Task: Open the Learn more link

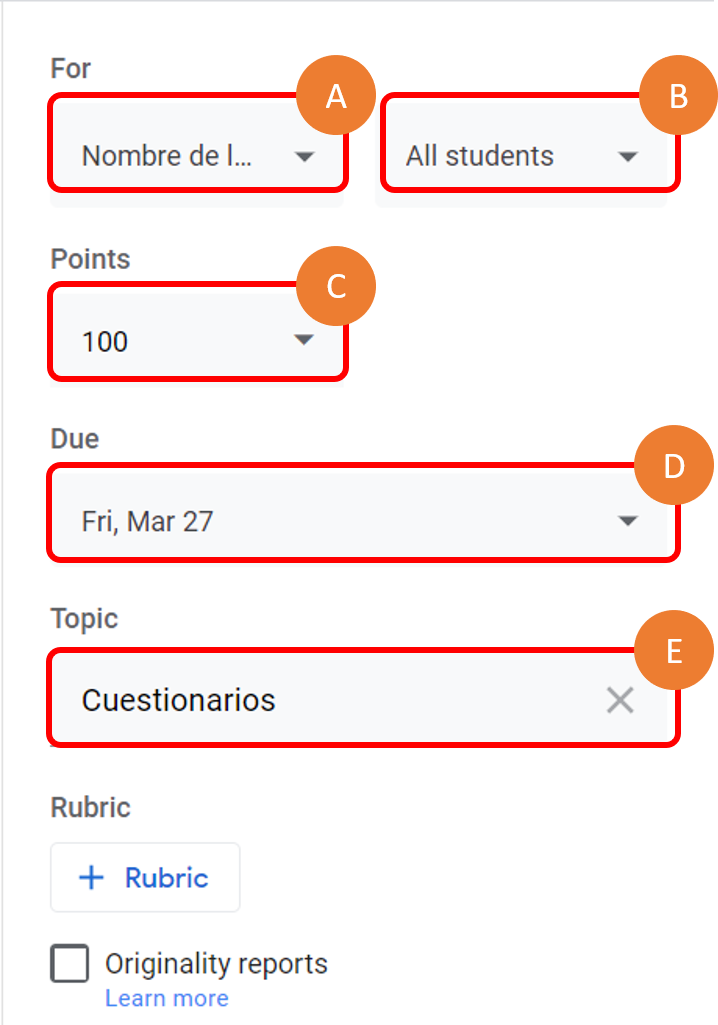Action: (166, 998)
